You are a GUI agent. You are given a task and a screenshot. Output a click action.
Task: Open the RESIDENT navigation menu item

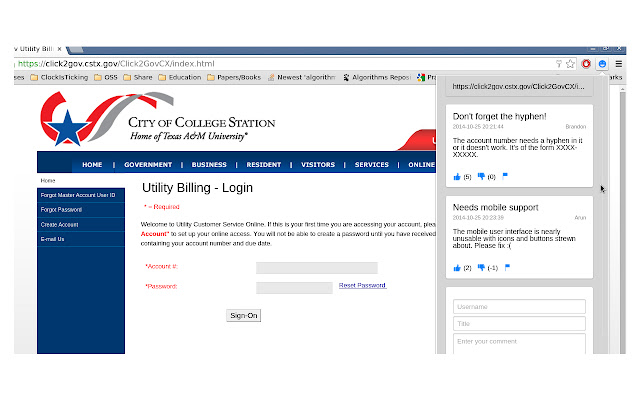click(264, 164)
